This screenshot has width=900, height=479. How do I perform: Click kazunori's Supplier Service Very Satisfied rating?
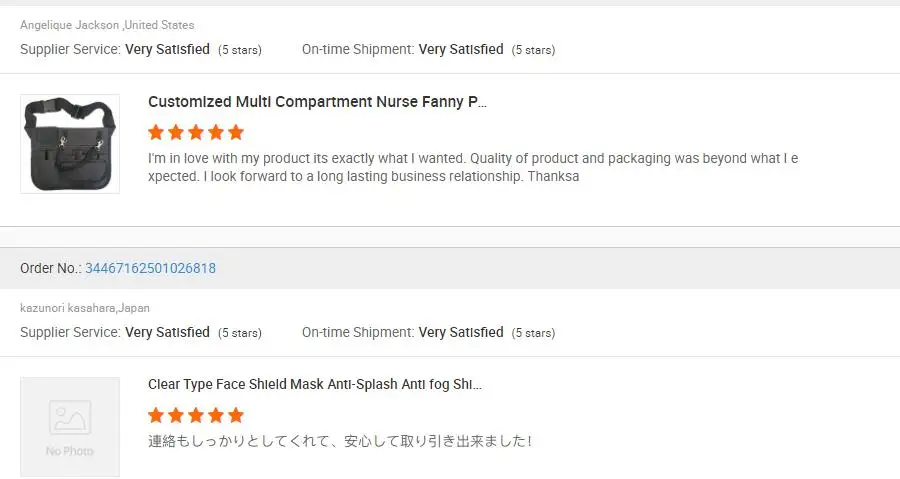167,332
